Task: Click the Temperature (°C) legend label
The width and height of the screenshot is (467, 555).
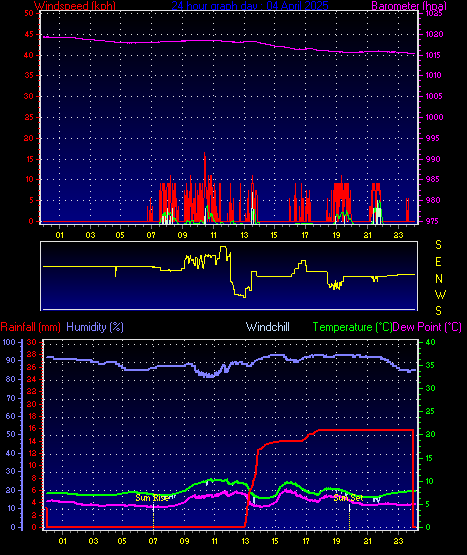Action: (x=353, y=327)
